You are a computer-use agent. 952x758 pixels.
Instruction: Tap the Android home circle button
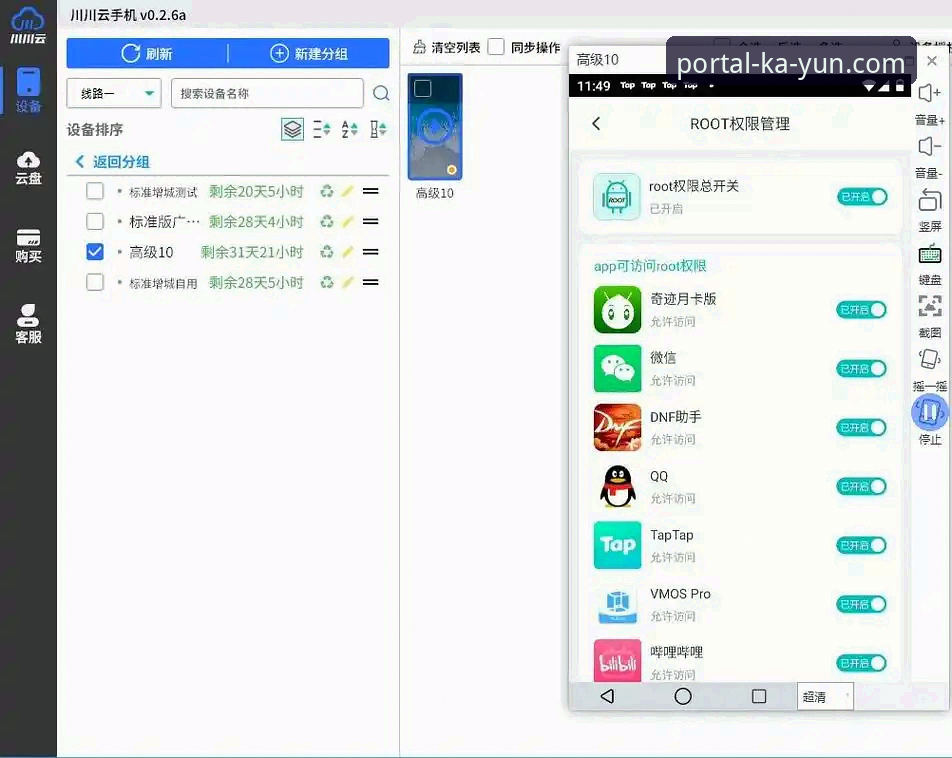(x=683, y=696)
